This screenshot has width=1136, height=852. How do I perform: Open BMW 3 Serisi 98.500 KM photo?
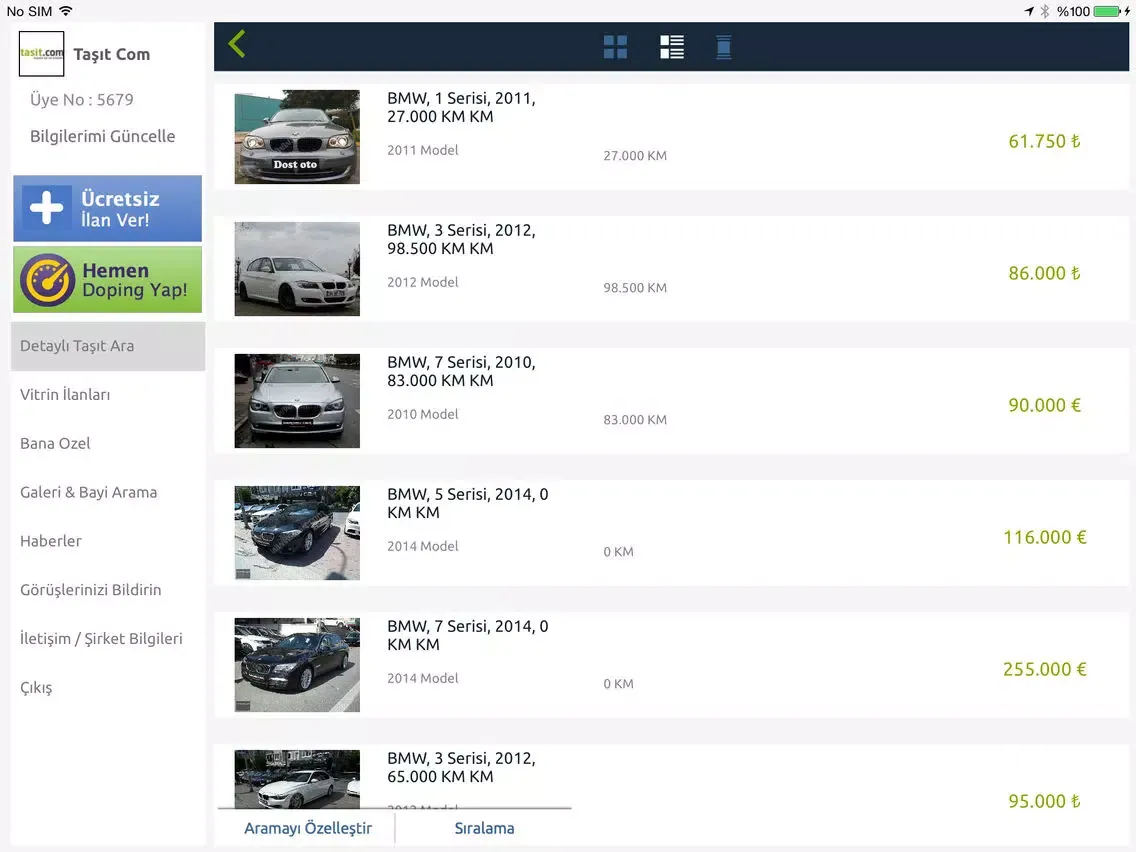click(297, 269)
